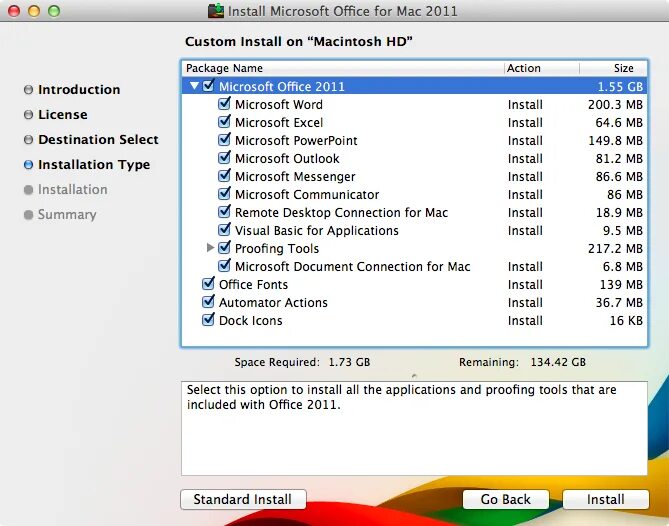Click the Remaining 134.42 GB text
669x526 pixels.
pyautogui.click(x=522, y=362)
